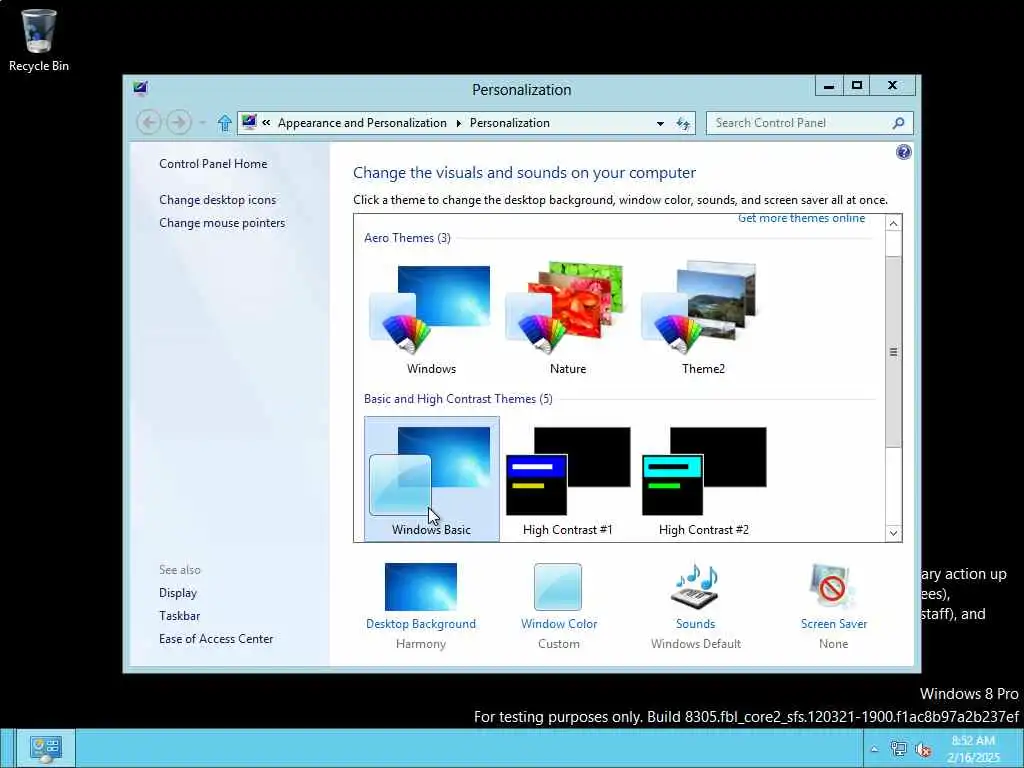Click the theme list scroll up arrow
1024x768 pixels.
(x=893, y=223)
